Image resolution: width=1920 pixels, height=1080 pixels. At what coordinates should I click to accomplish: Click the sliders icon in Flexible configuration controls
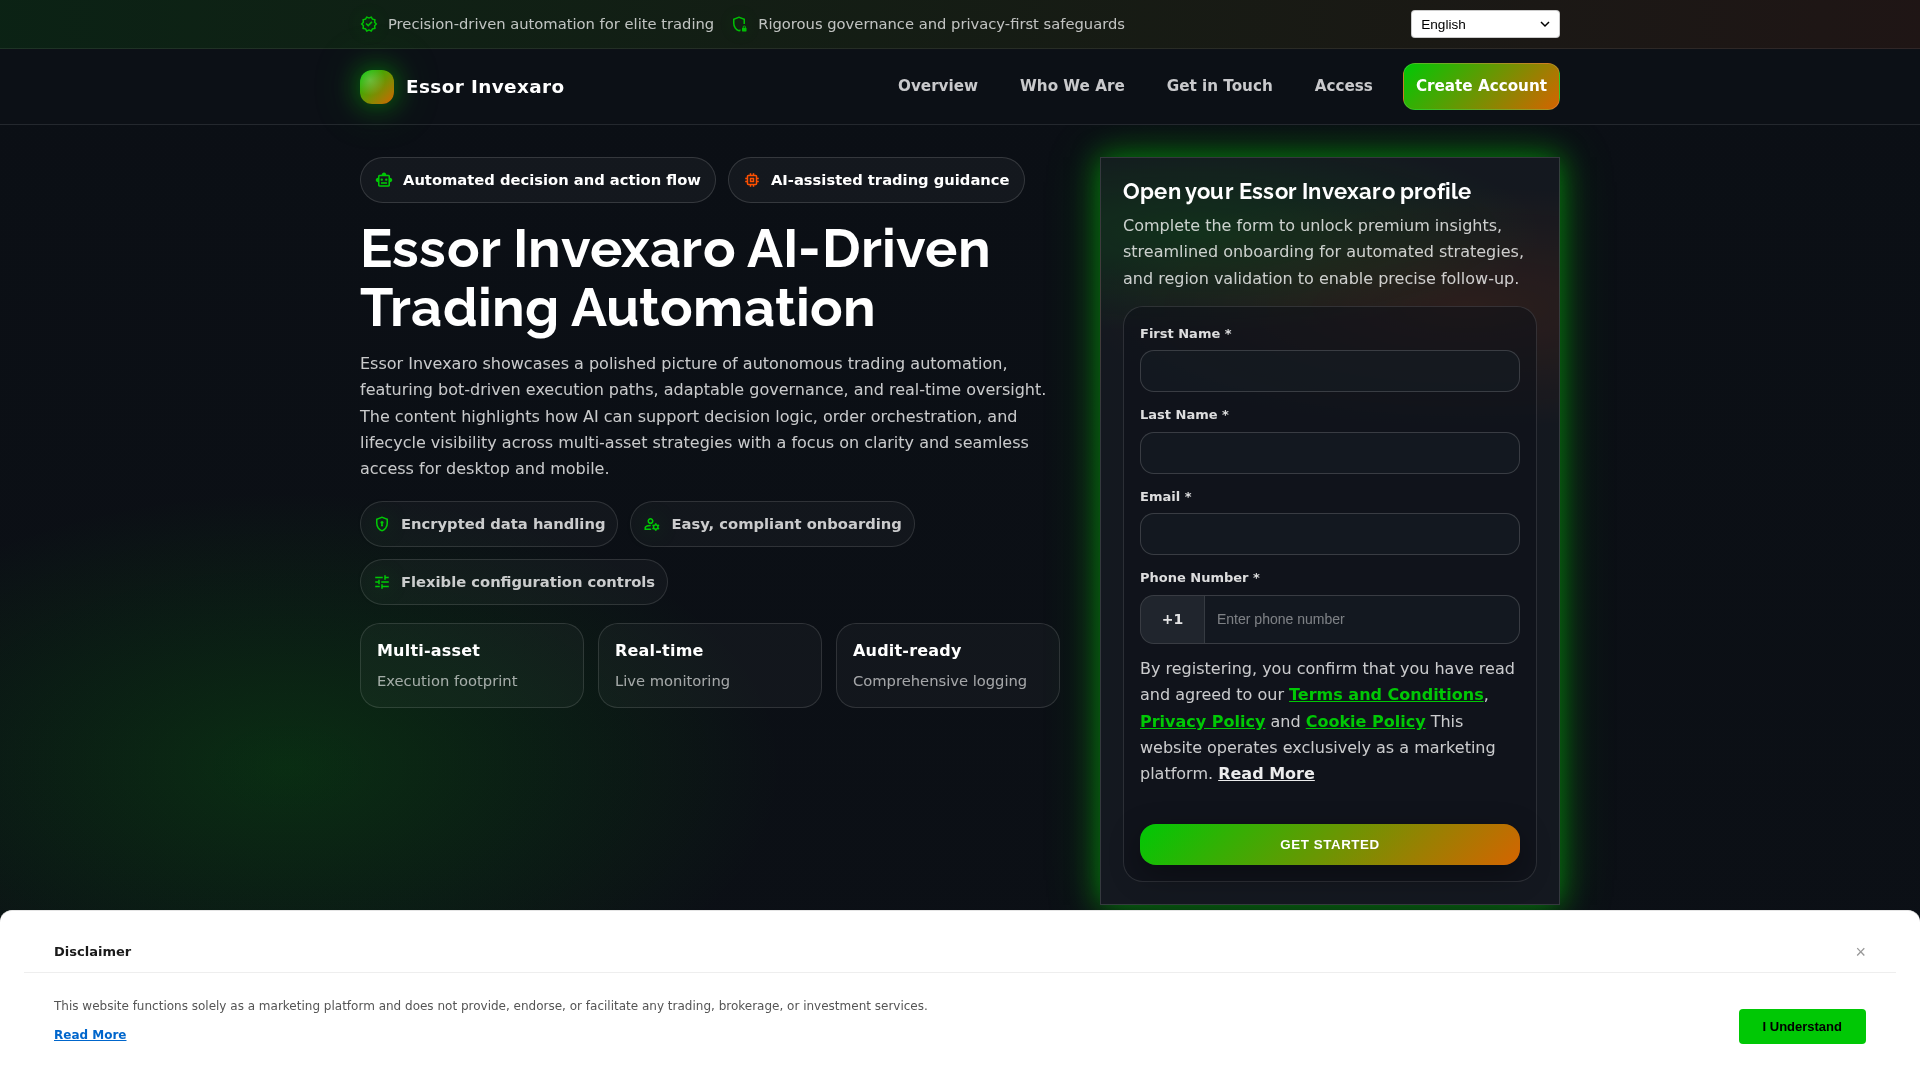tap(382, 582)
